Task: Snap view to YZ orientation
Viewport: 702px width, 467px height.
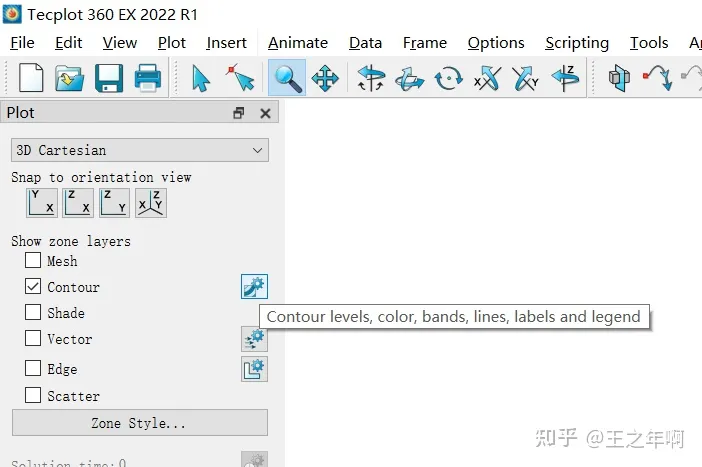Action: [114, 203]
